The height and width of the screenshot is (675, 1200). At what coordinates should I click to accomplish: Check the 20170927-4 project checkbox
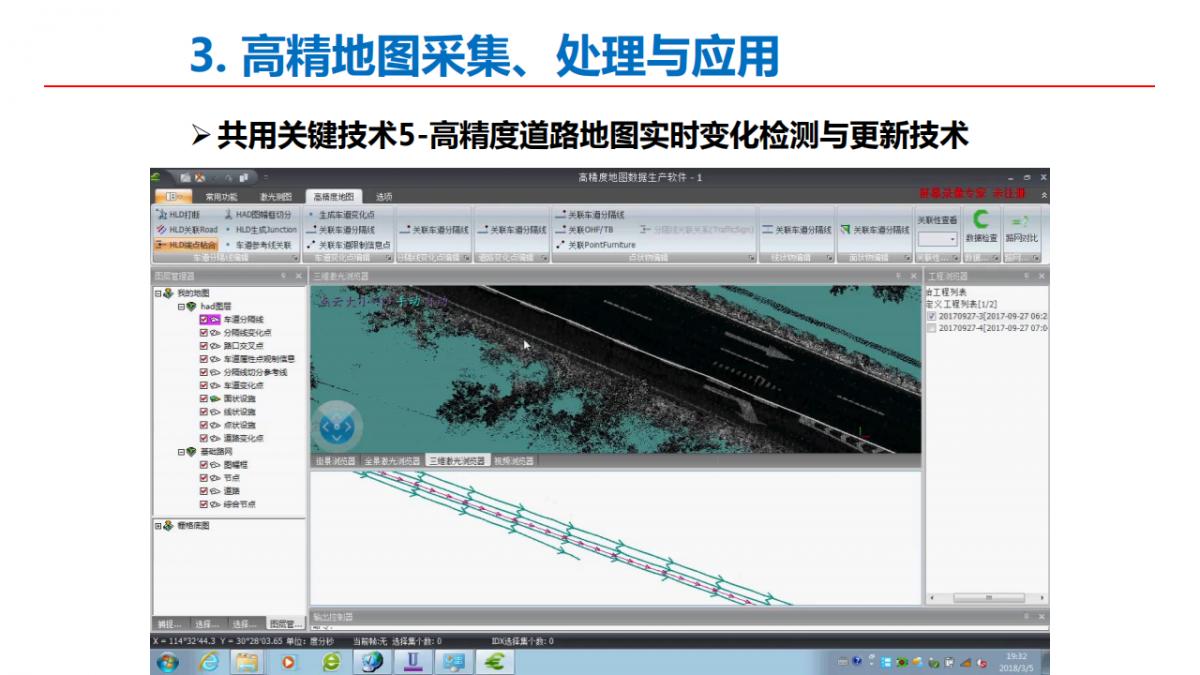click(932, 328)
